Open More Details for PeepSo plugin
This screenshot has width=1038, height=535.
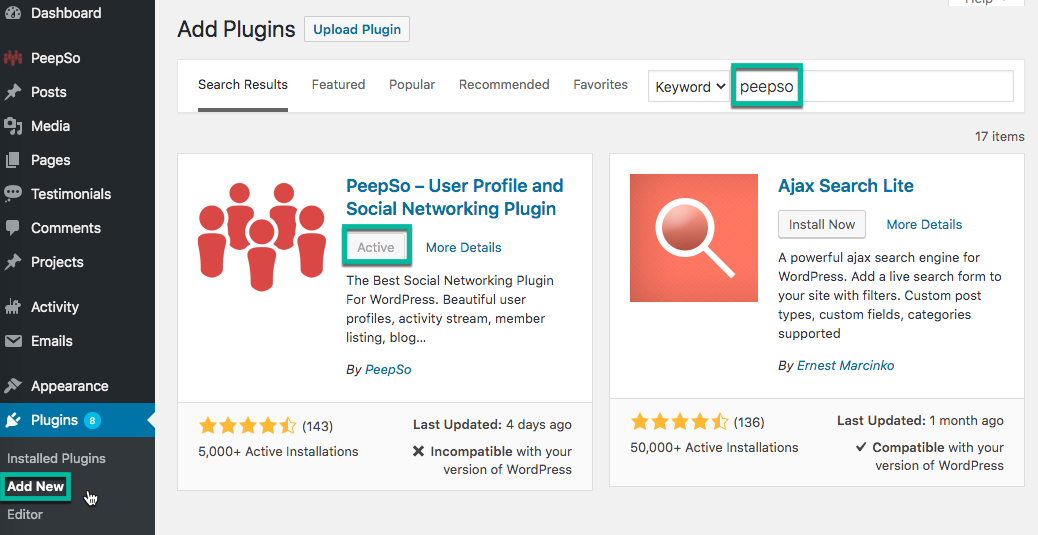pos(463,248)
